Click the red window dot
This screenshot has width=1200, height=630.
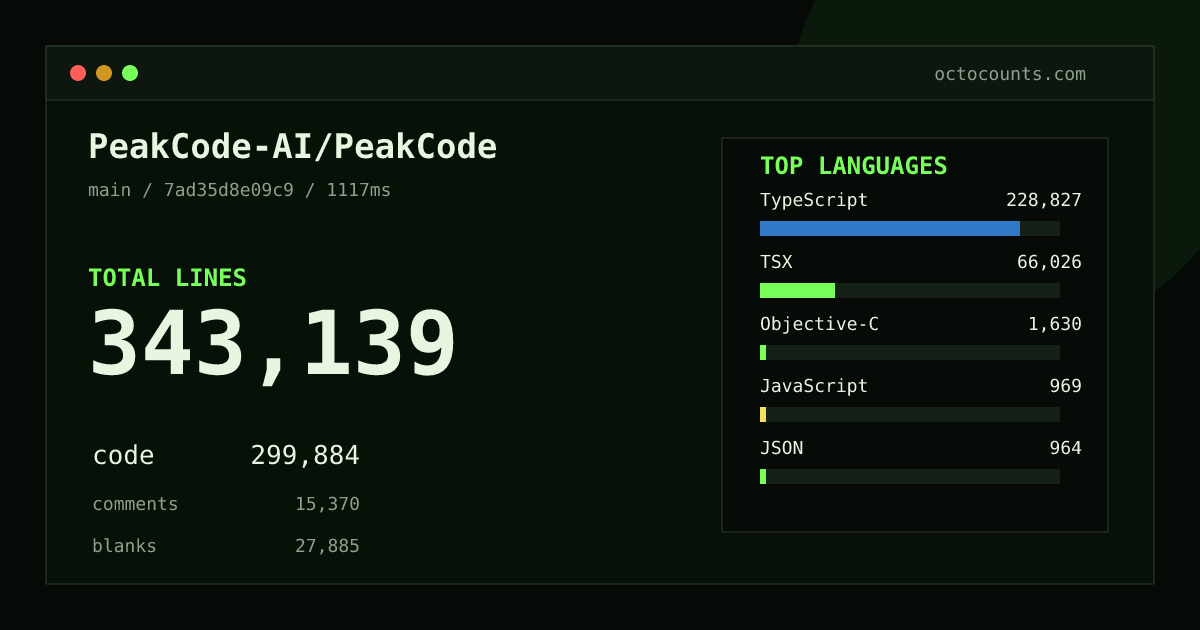pos(78,73)
